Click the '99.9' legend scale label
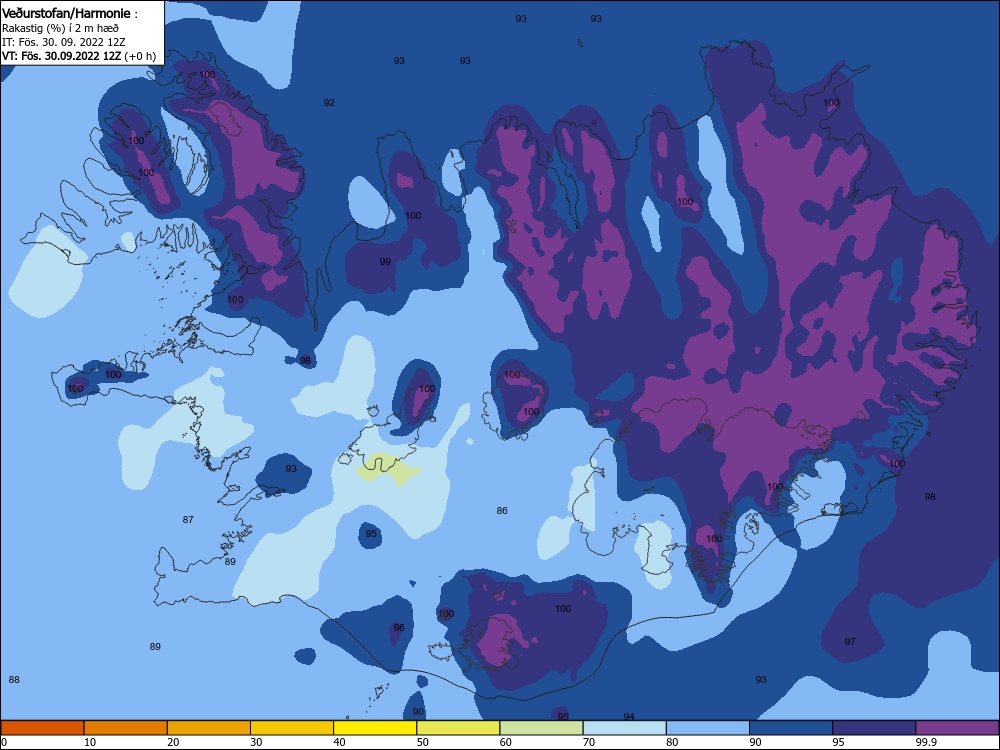Viewport: 1000px width, 750px height. point(926,742)
